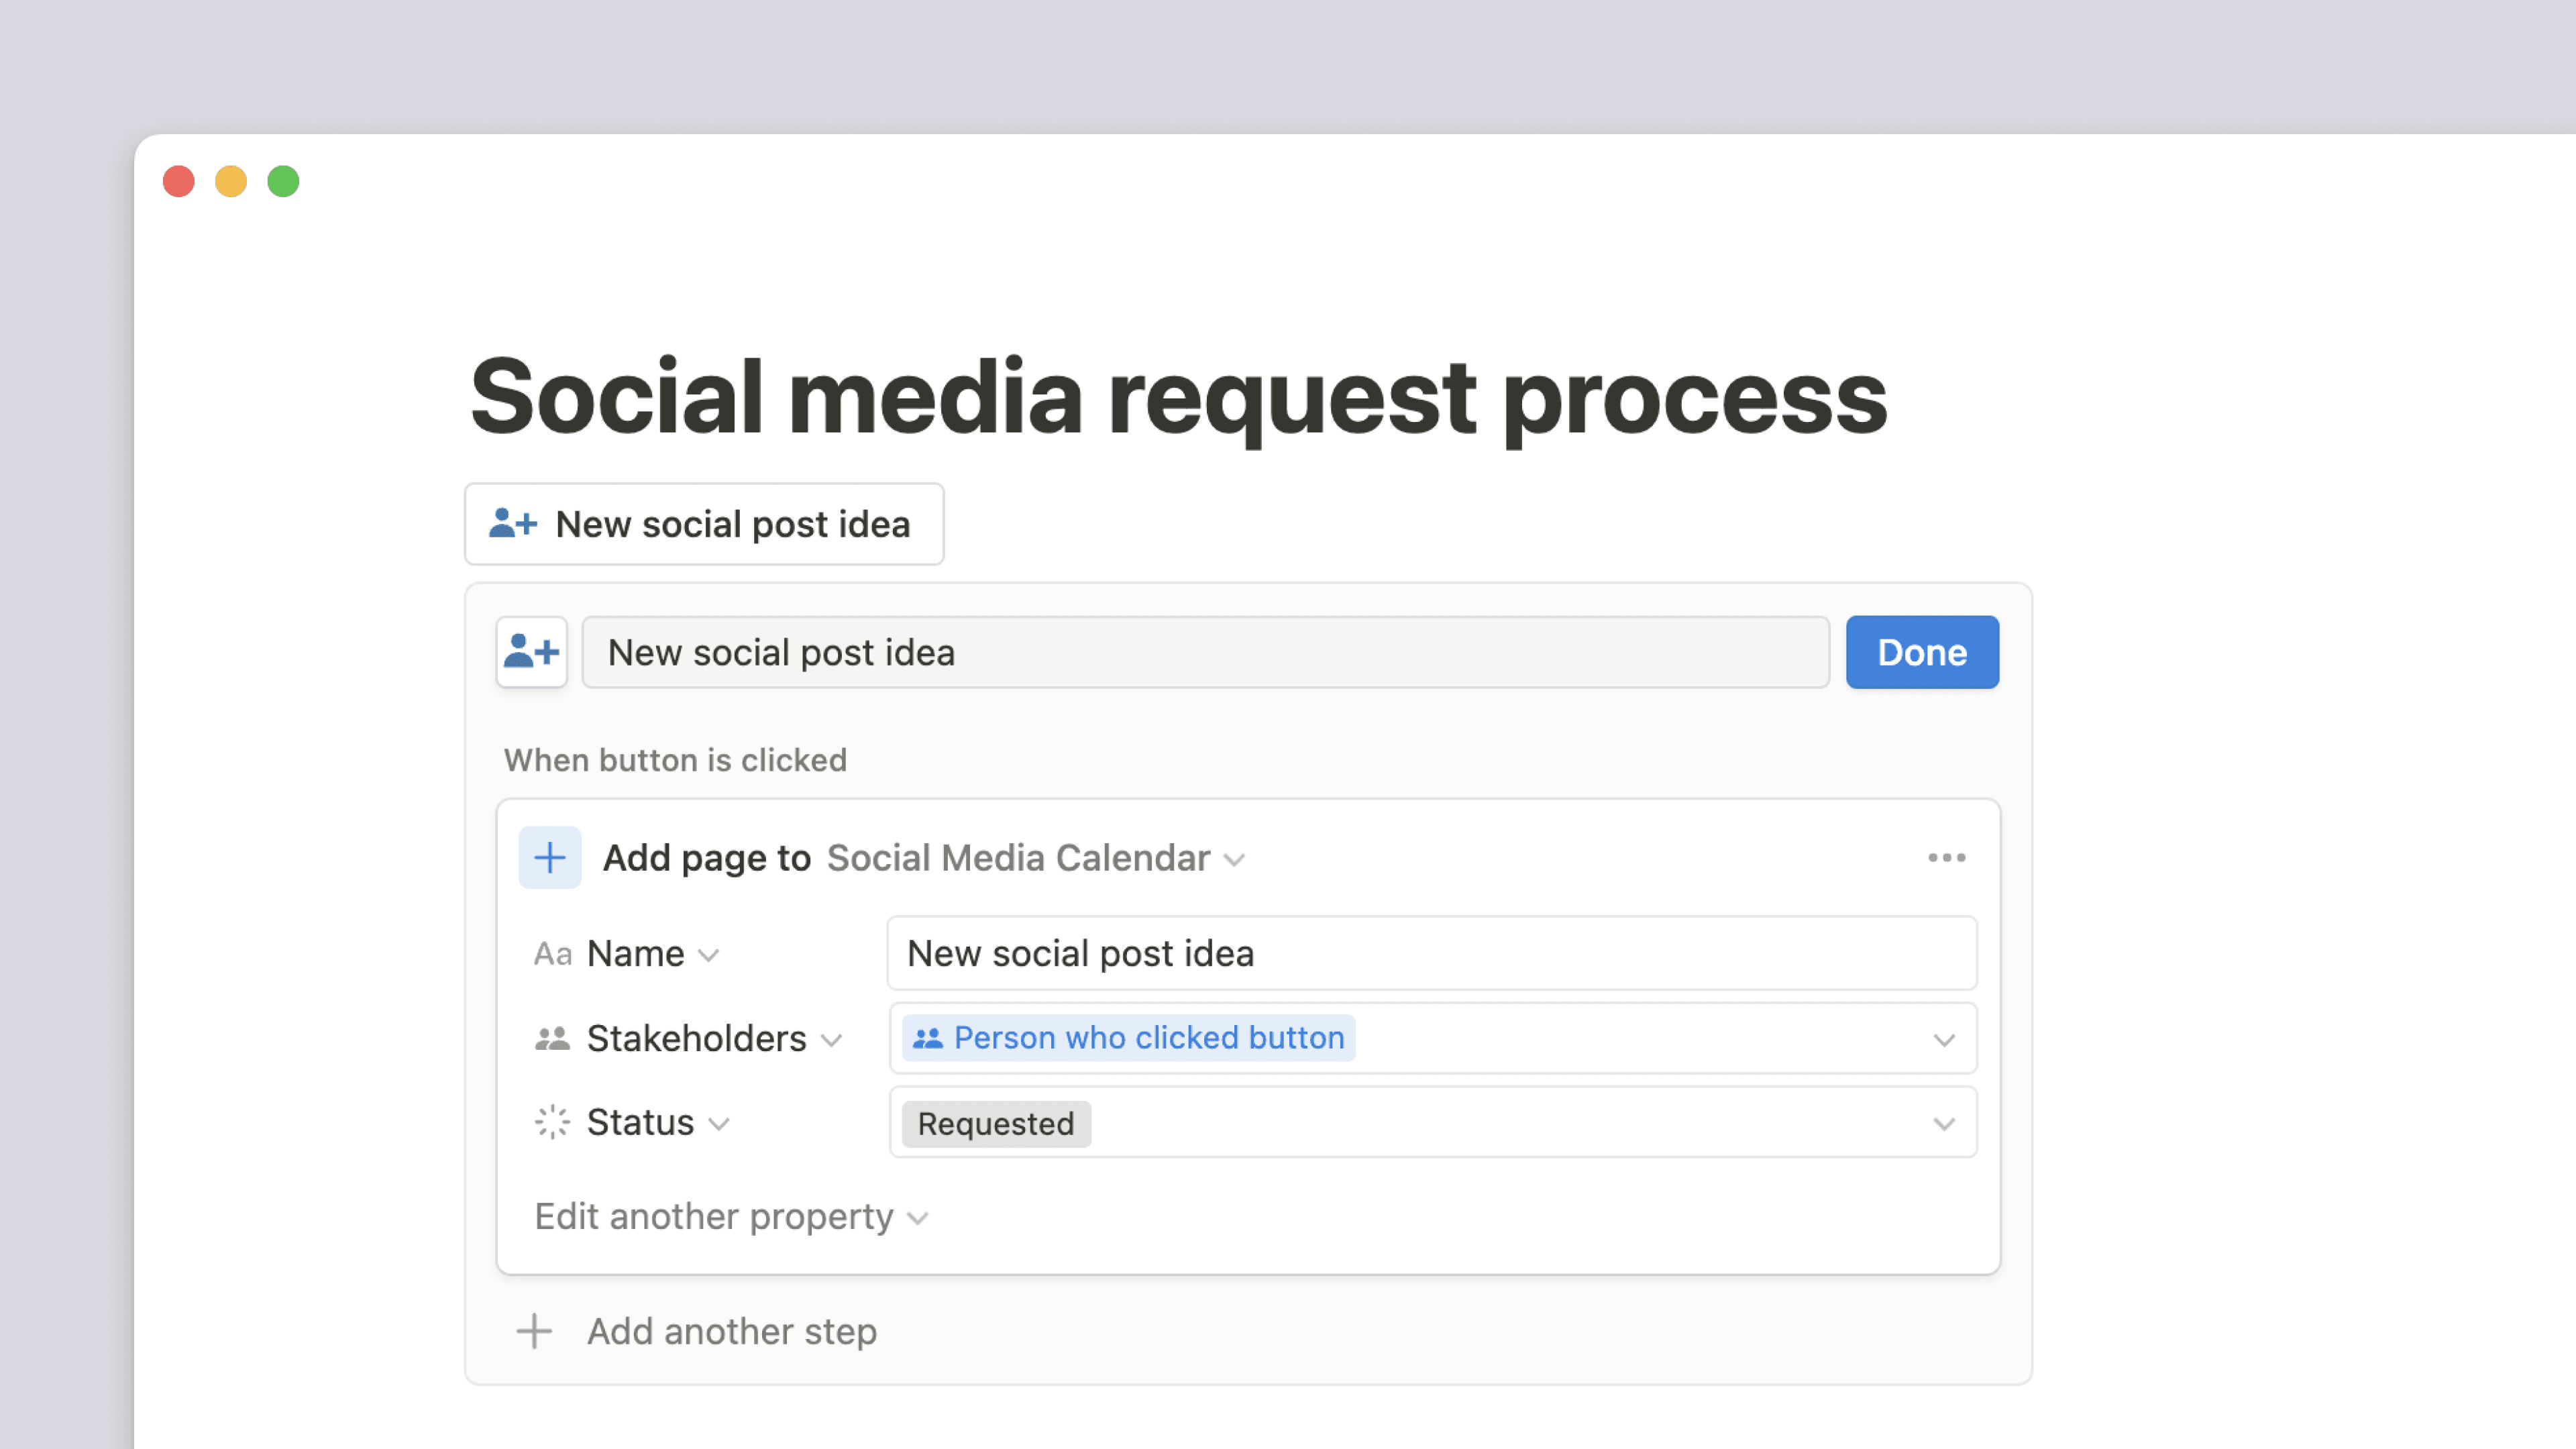The width and height of the screenshot is (2576, 1449).
Task: Click the Aa Name property icon
Action: coord(552,954)
